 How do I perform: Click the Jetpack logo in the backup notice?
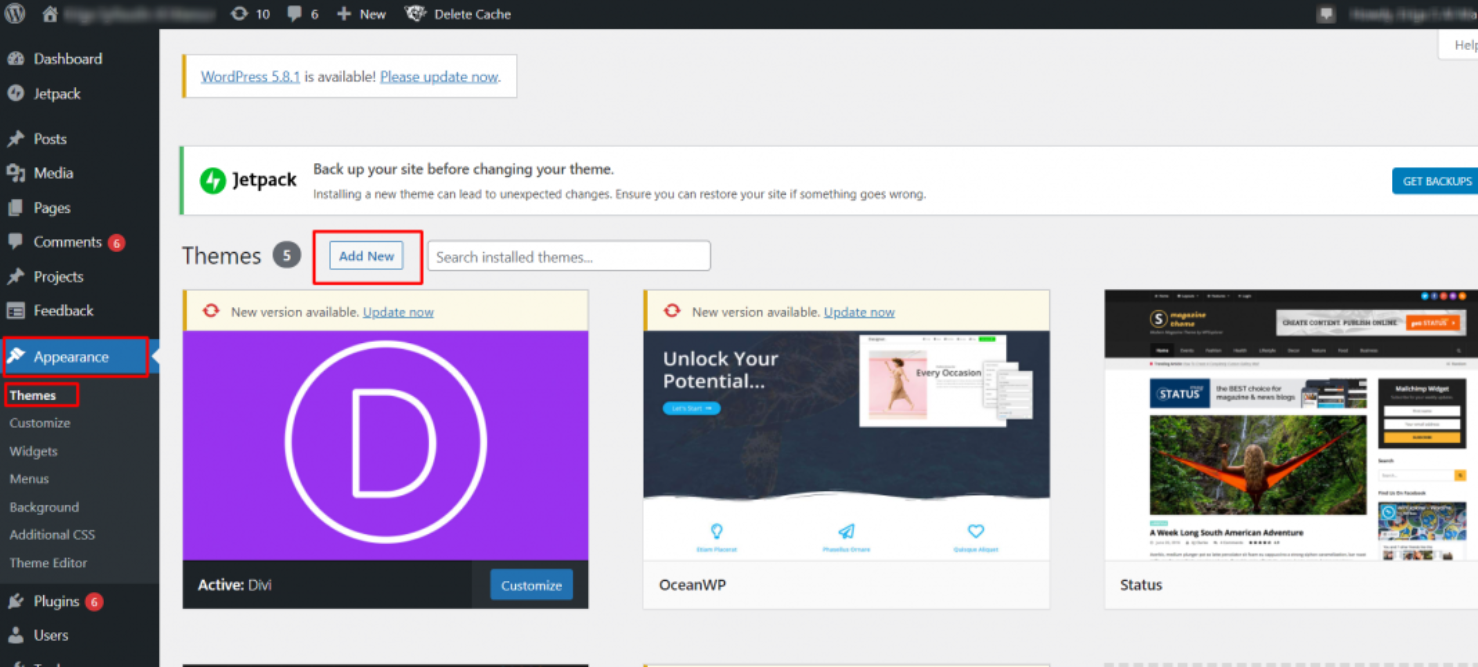249,180
